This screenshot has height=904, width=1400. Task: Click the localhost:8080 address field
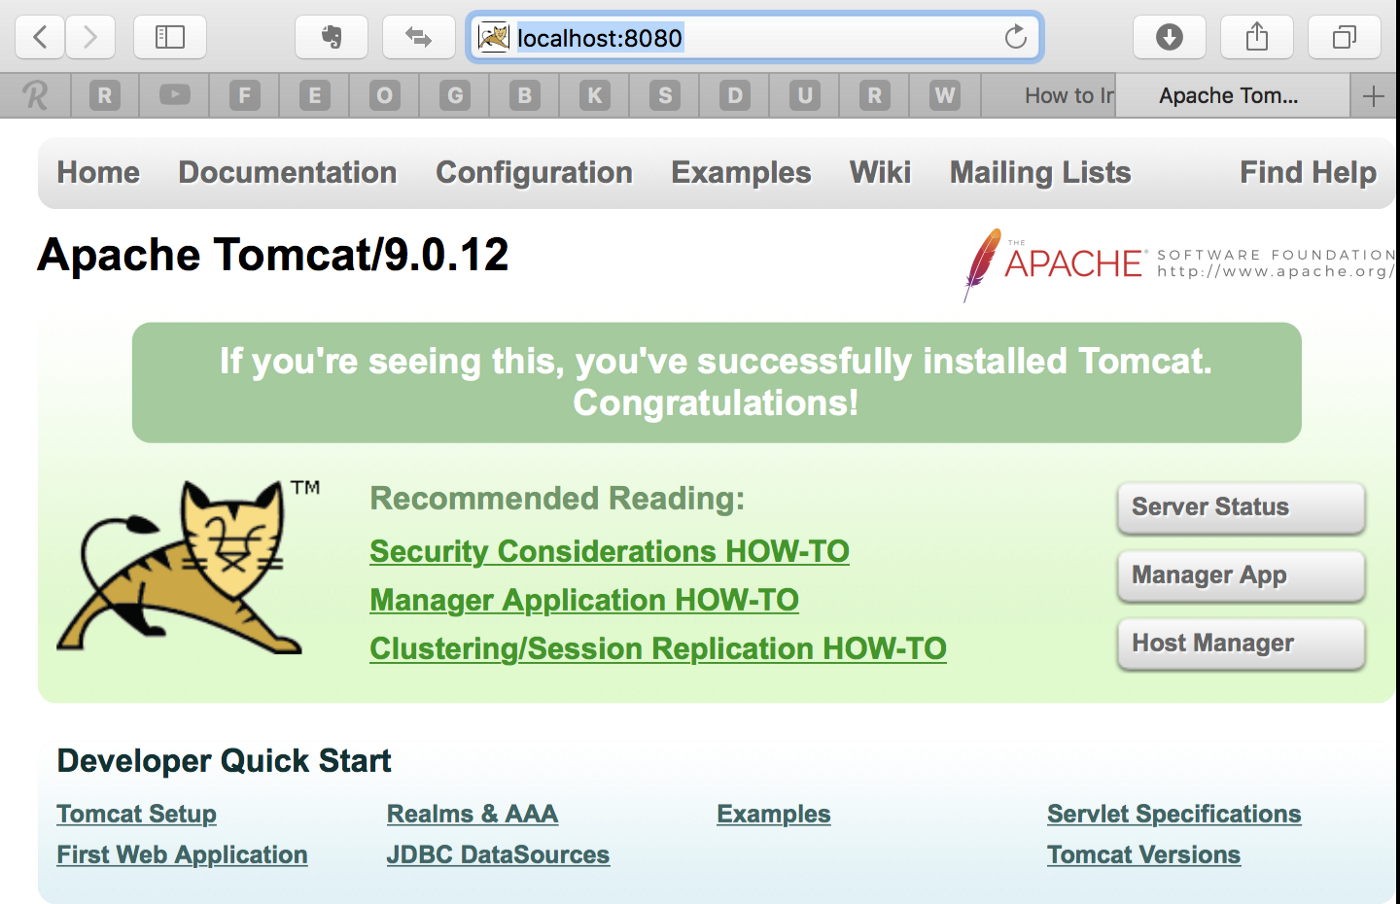pyautogui.click(x=755, y=38)
